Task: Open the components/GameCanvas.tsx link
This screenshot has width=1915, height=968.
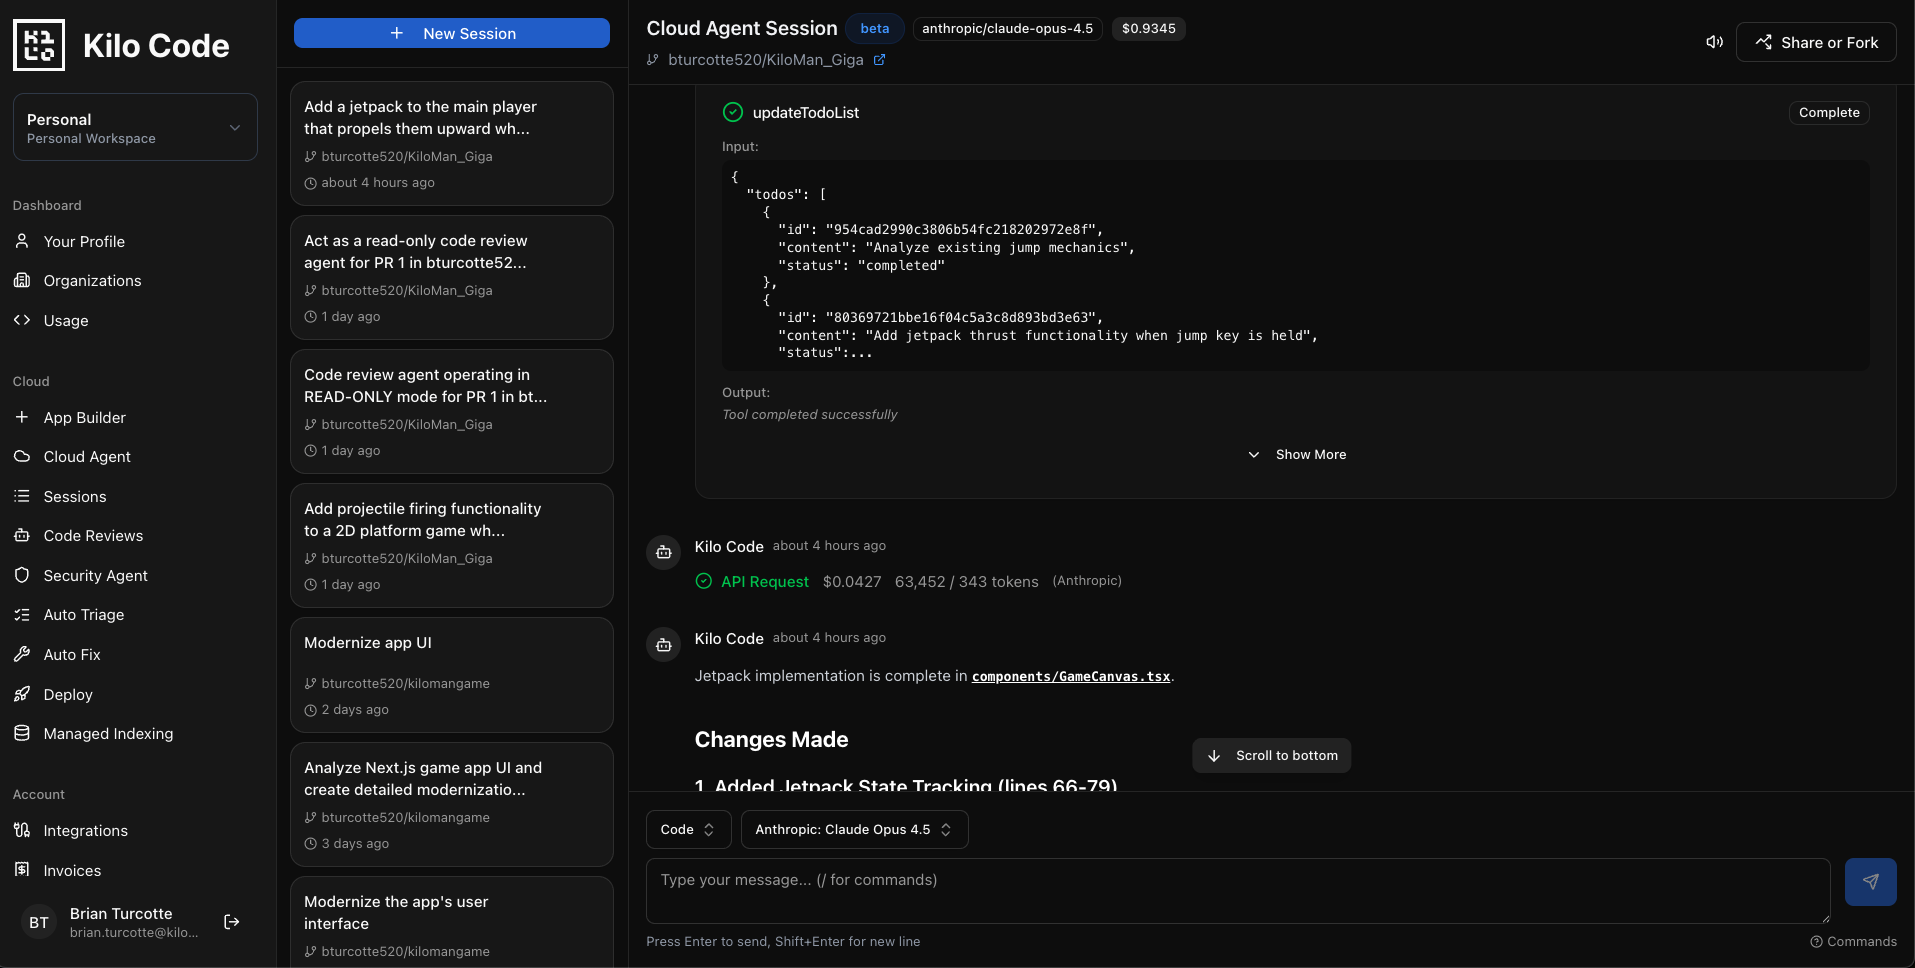Action: point(1071,676)
